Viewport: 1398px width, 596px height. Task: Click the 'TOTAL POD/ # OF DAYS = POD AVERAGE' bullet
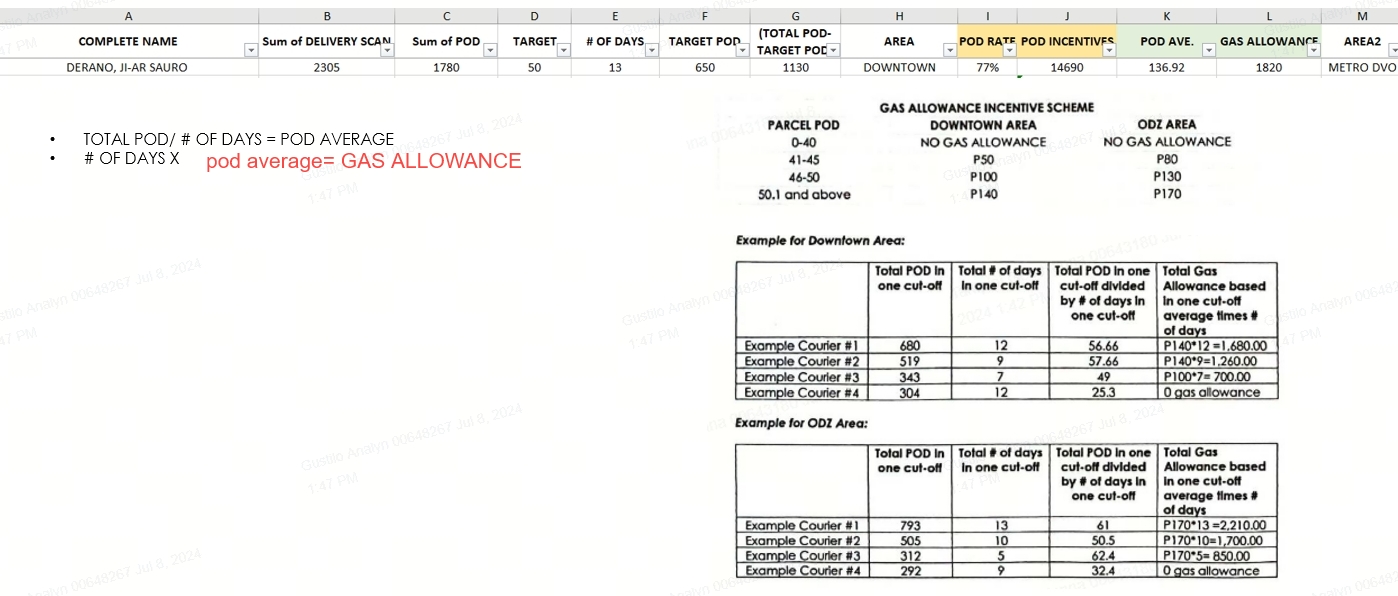point(238,139)
